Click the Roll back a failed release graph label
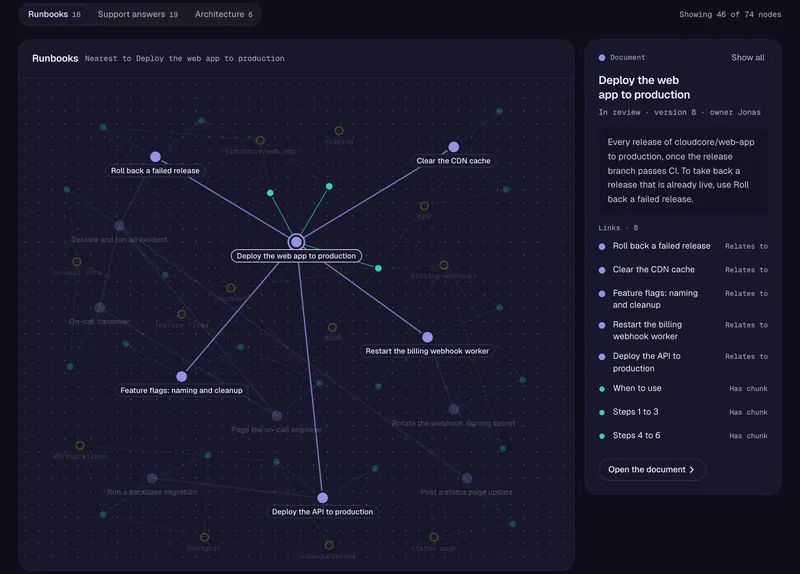Image resolution: width=800 pixels, height=574 pixels. (155, 170)
